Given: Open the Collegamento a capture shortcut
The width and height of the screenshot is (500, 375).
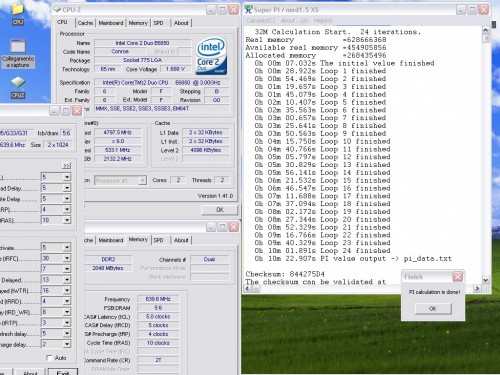Looking at the screenshot, I should click(x=18, y=53).
